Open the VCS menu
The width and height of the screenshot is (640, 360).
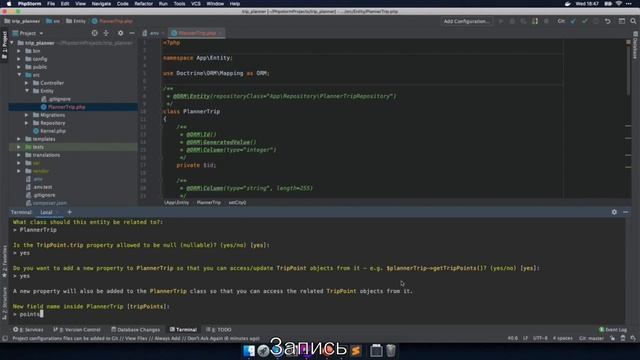click(196, 4)
